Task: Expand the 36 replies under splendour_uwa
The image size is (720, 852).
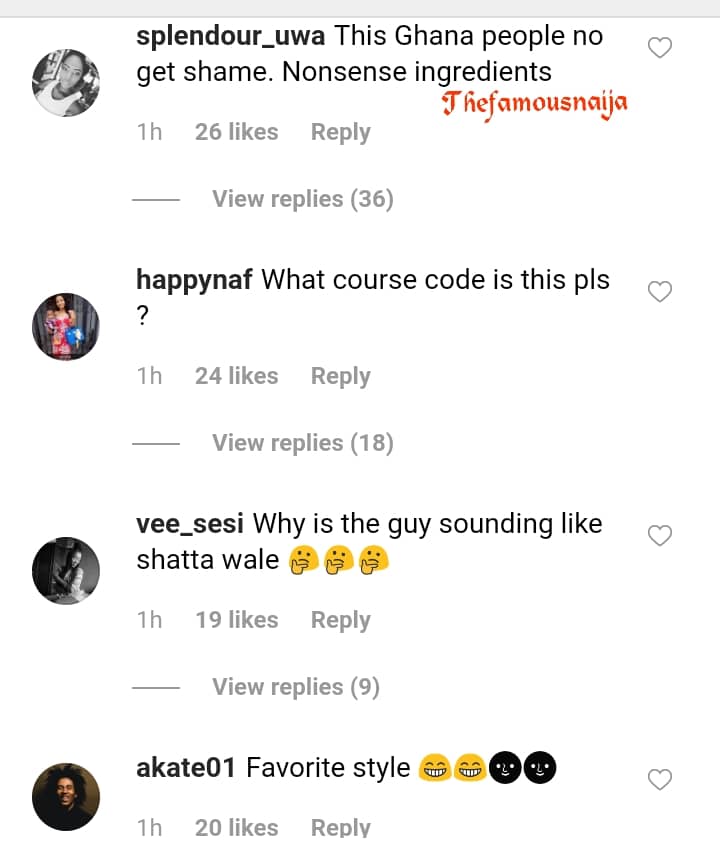Action: pyautogui.click(x=302, y=199)
